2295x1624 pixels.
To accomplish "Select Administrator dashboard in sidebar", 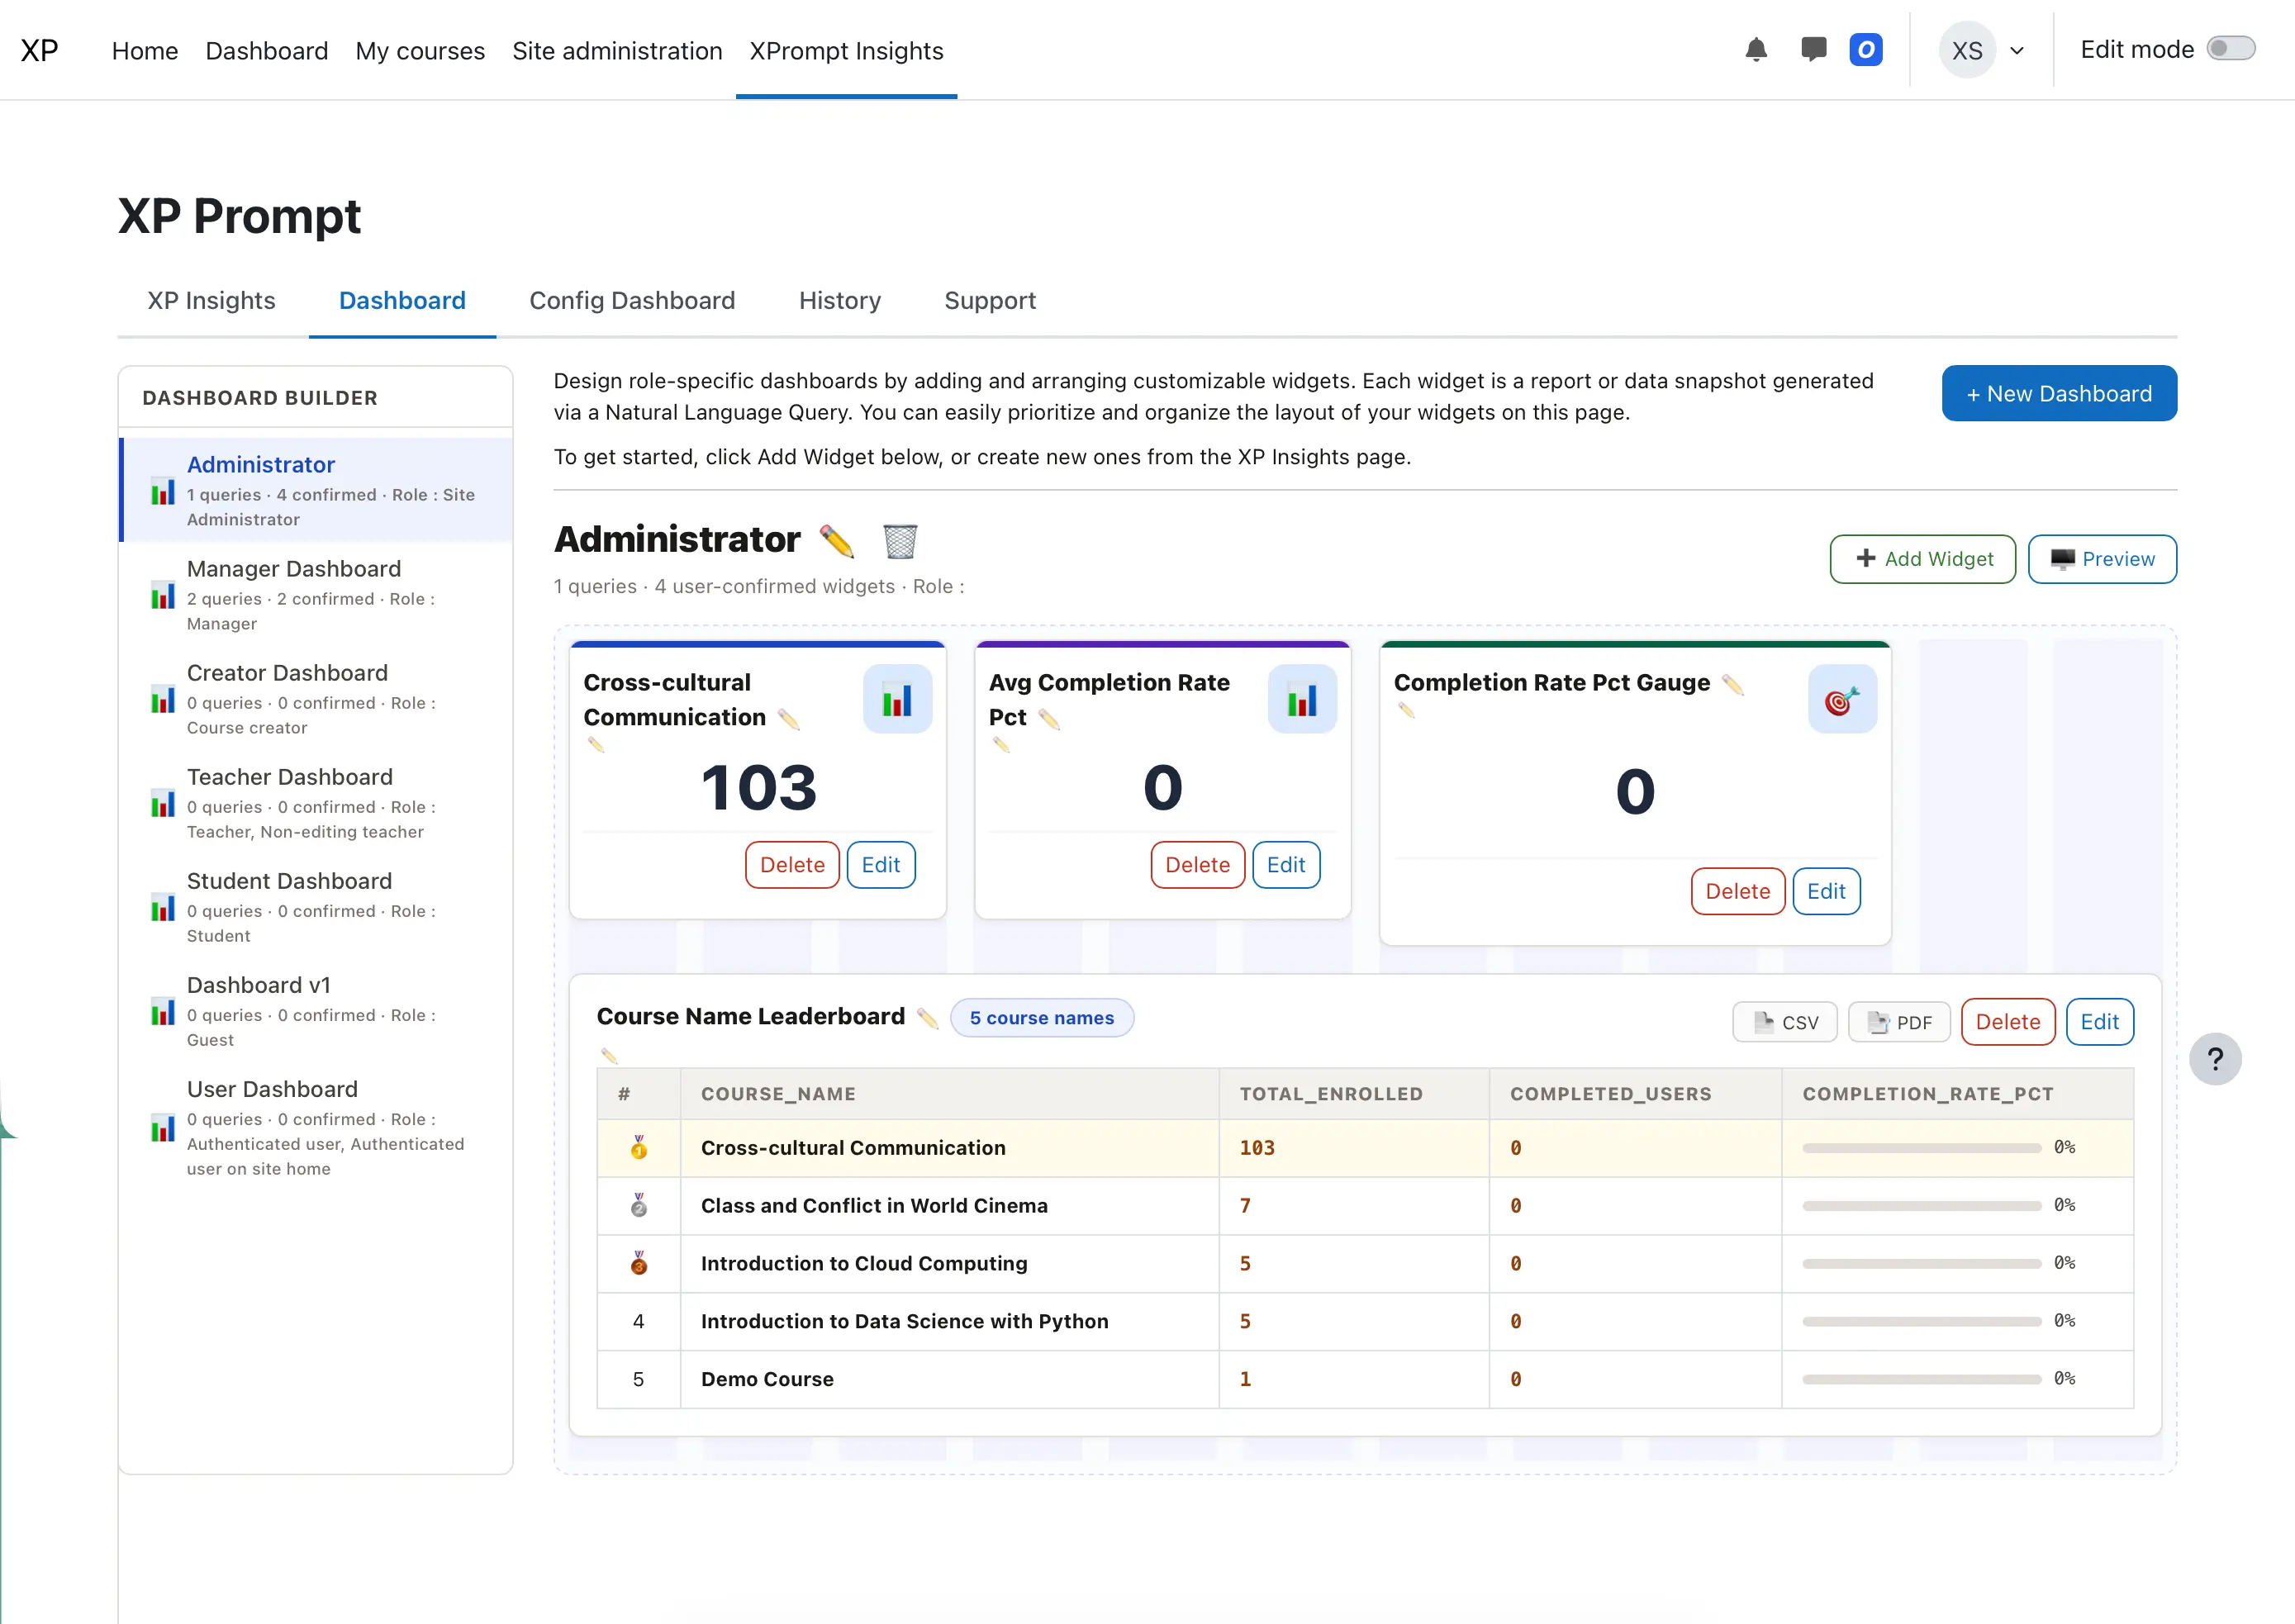I will pyautogui.click(x=316, y=490).
